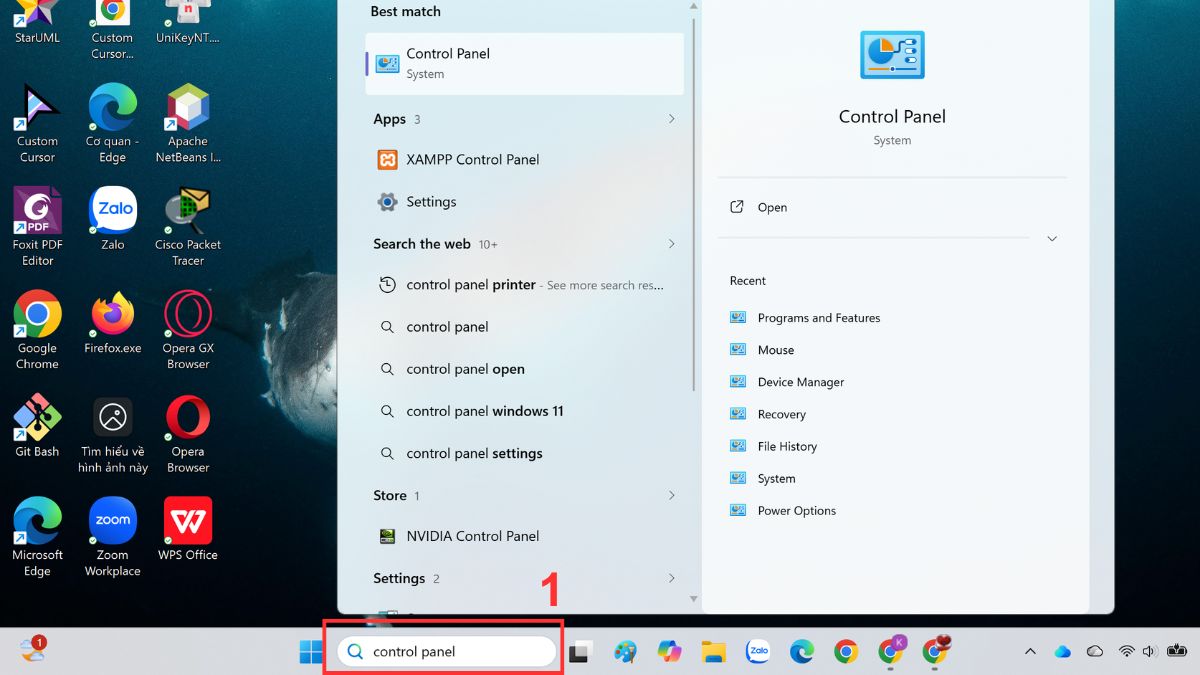Screen dimensions: 1200x675
Task: Open recent item Power Options
Action: tap(783, 510)
